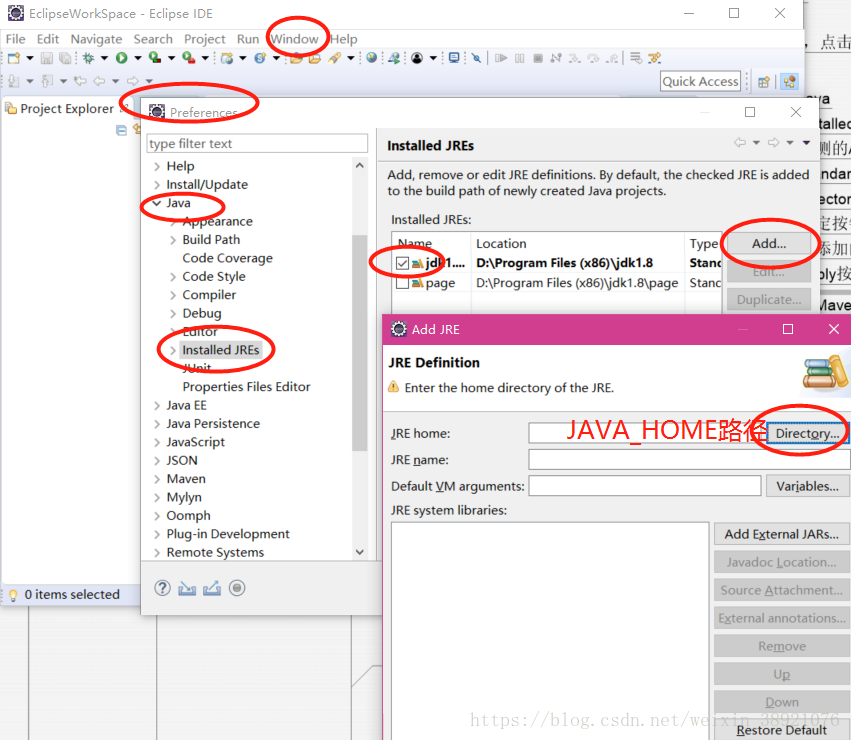Click the Save icon in the toolbar
851x740 pixels.
click(x=47, y=58)
